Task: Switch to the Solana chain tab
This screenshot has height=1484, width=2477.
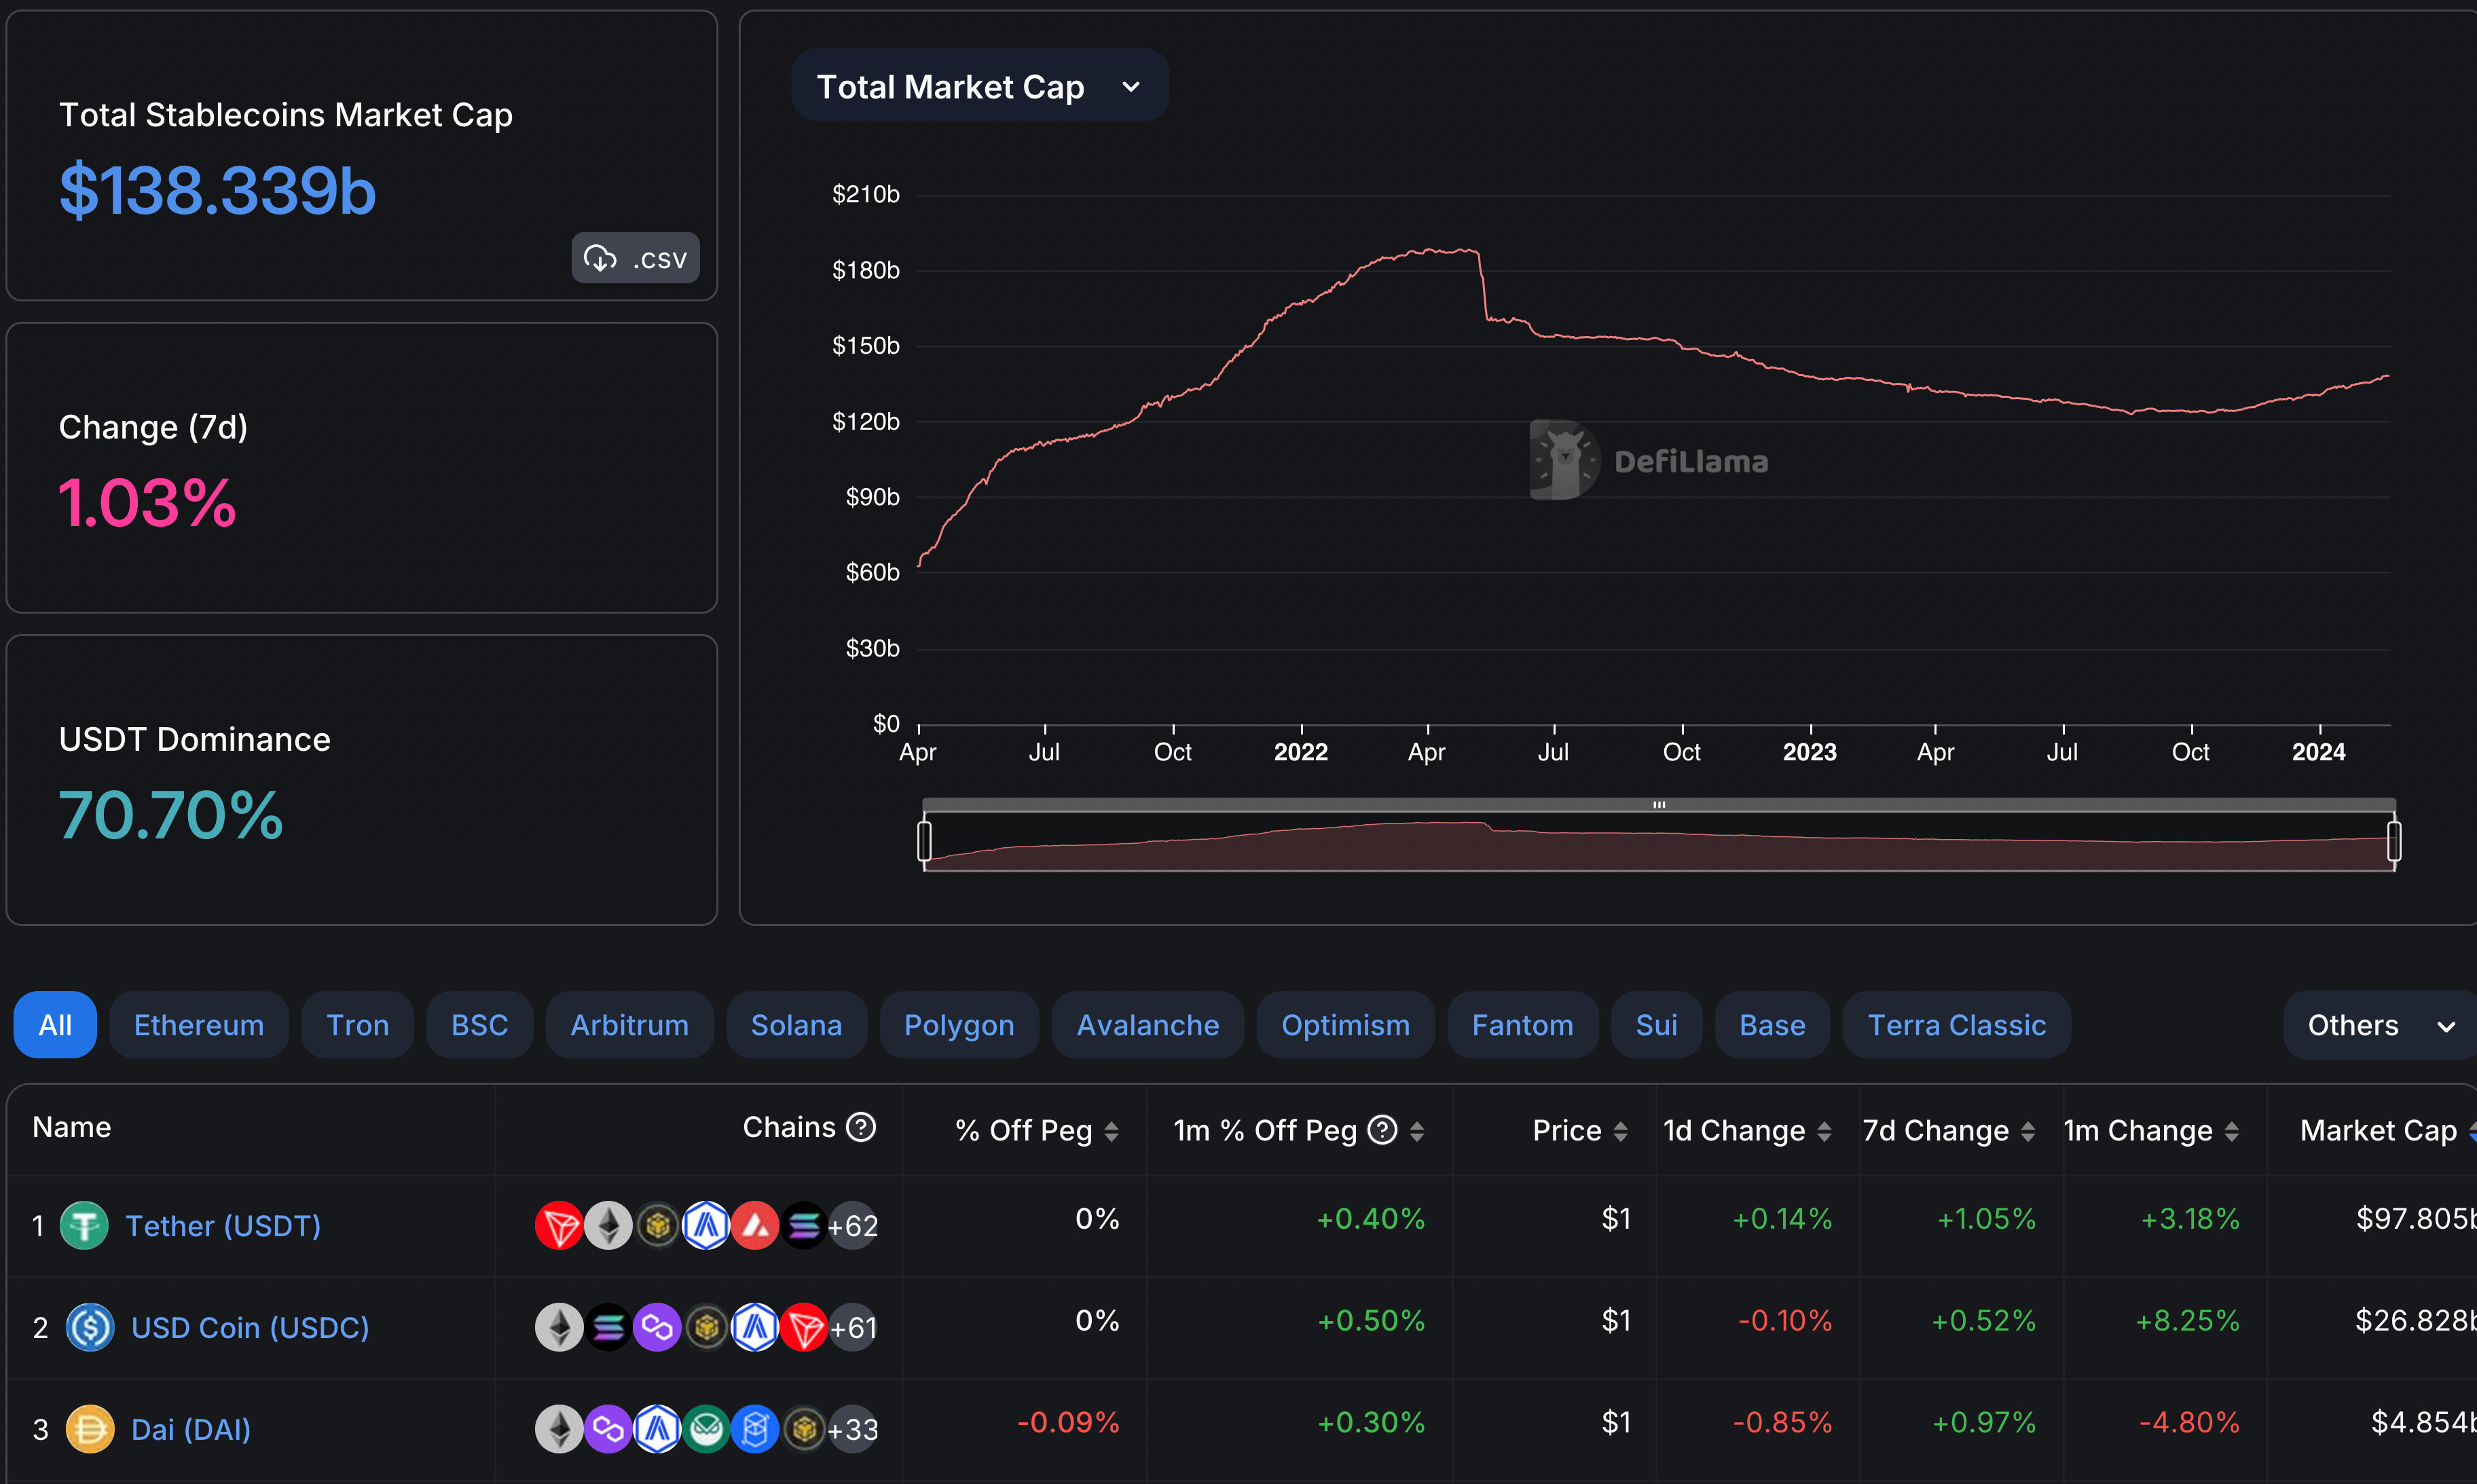Action: 796,1025
